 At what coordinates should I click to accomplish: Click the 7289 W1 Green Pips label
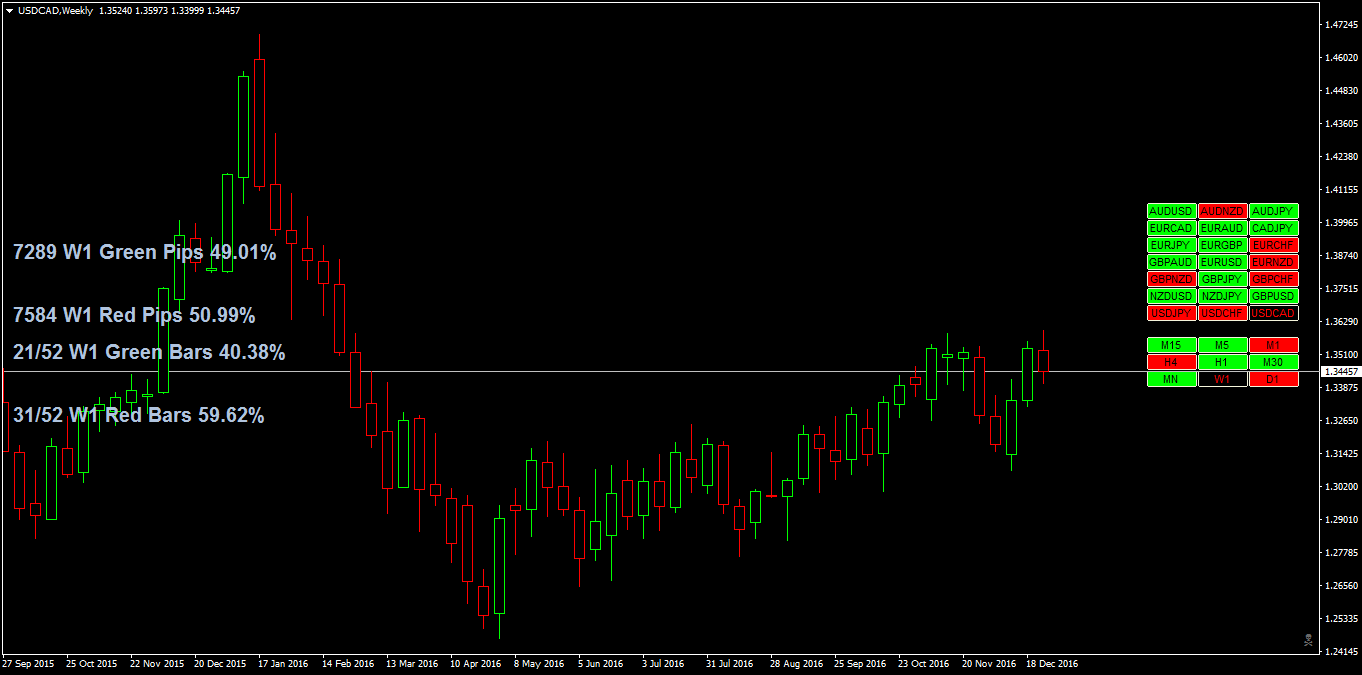(145, 253)
